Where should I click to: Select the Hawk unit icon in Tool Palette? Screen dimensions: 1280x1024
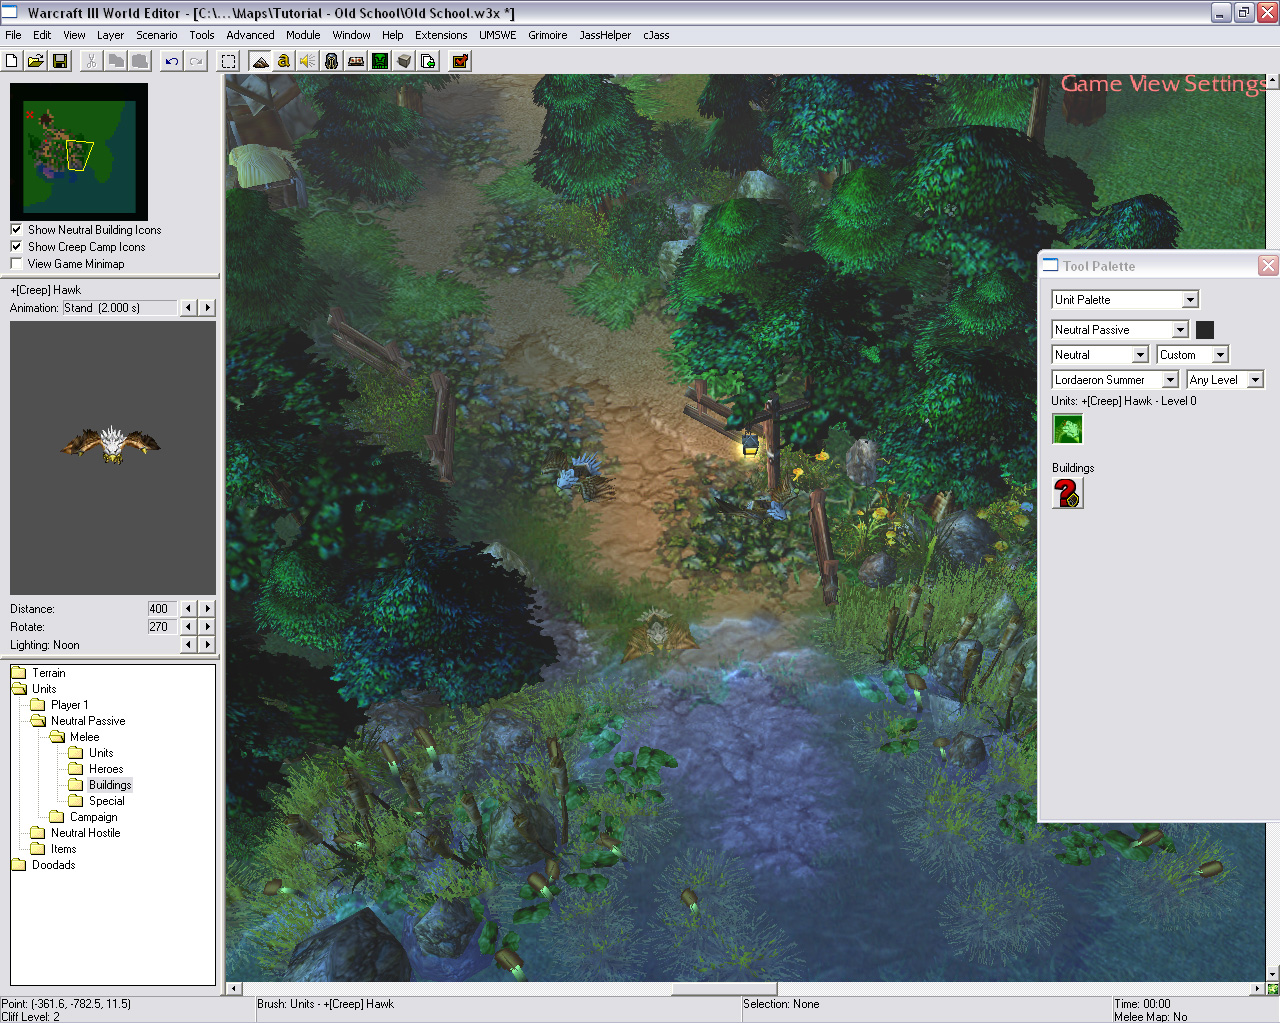(1068, 429)
